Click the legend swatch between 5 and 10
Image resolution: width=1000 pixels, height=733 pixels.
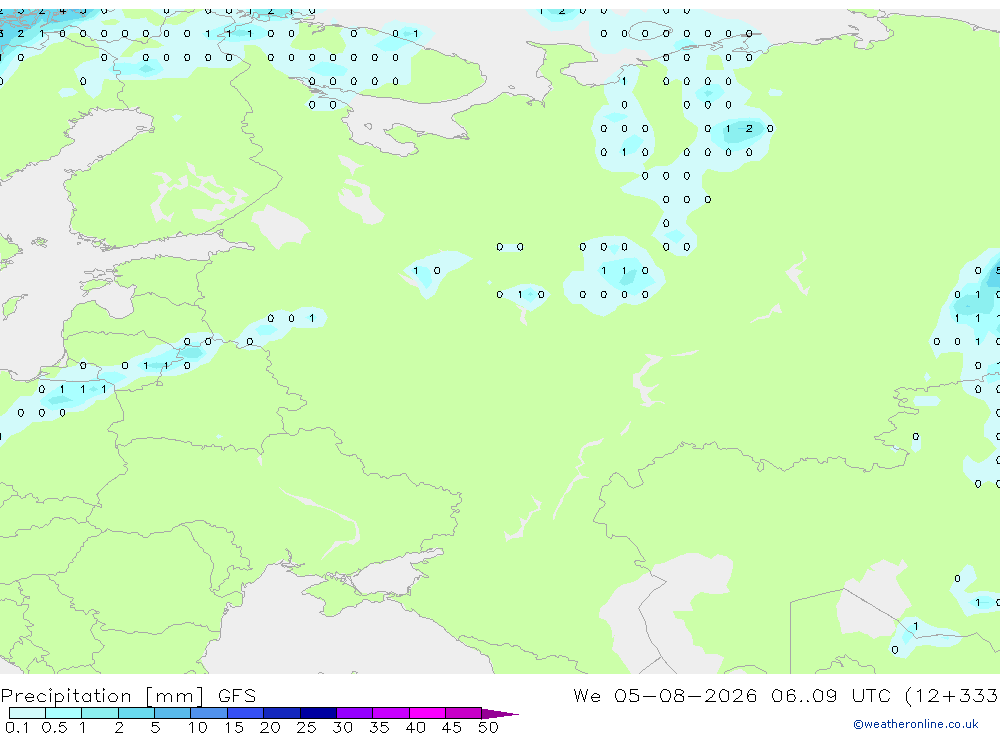[173, 713]
